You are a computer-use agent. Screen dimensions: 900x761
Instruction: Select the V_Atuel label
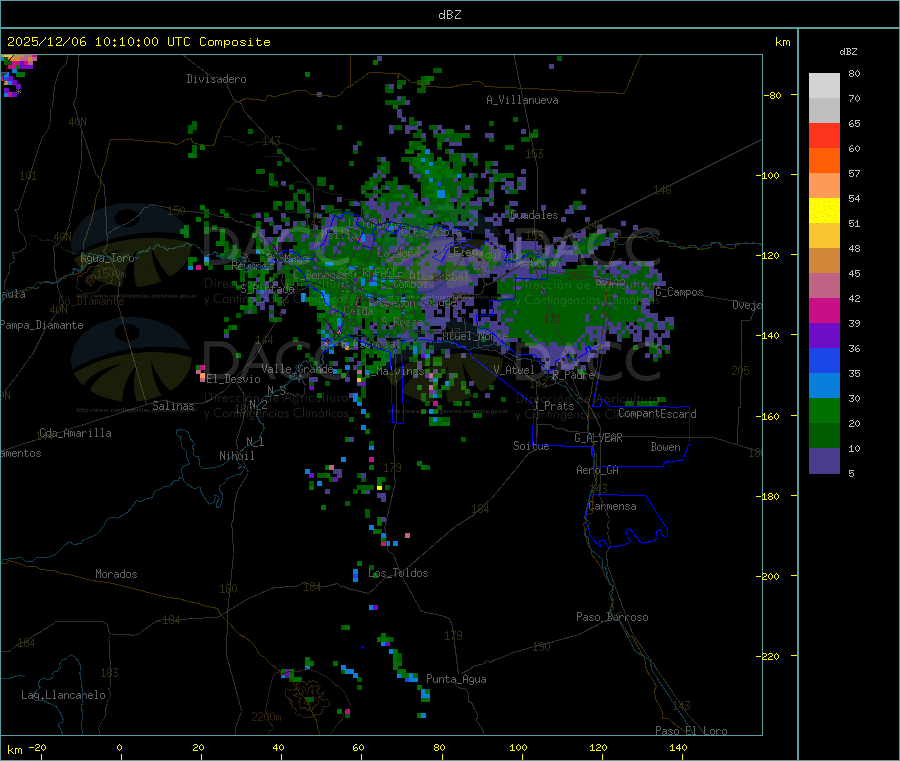coord(514,370)
